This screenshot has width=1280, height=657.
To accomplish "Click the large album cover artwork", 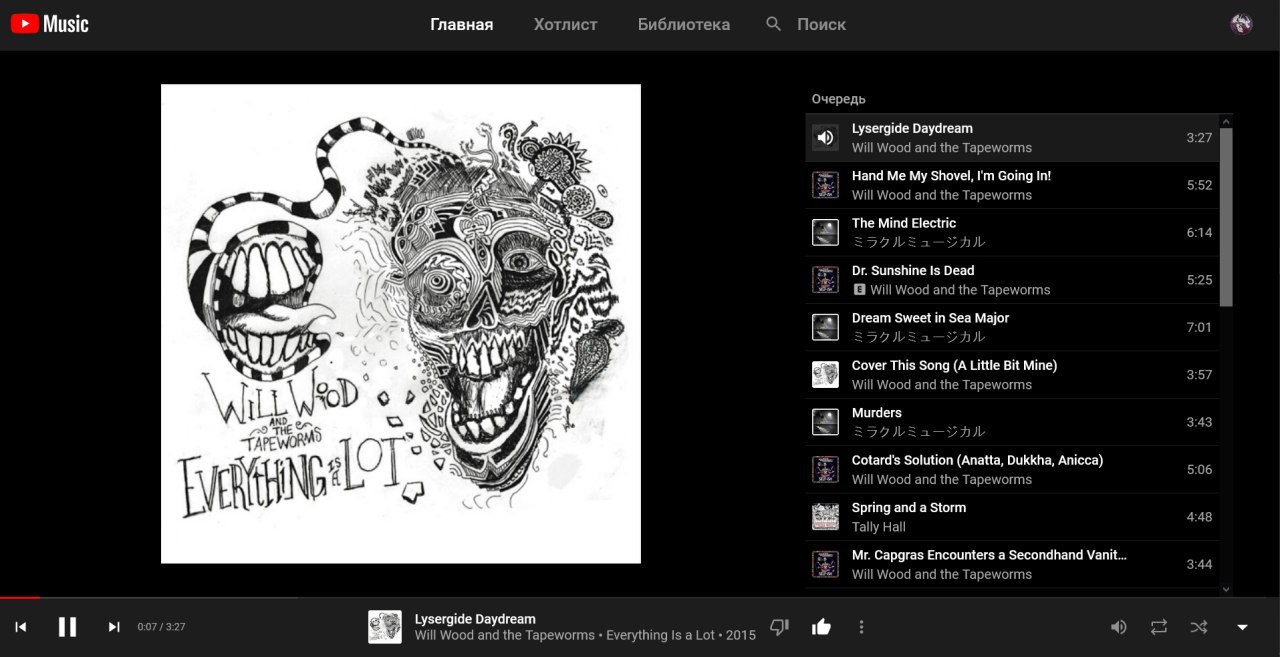I will tap(401, 324).
